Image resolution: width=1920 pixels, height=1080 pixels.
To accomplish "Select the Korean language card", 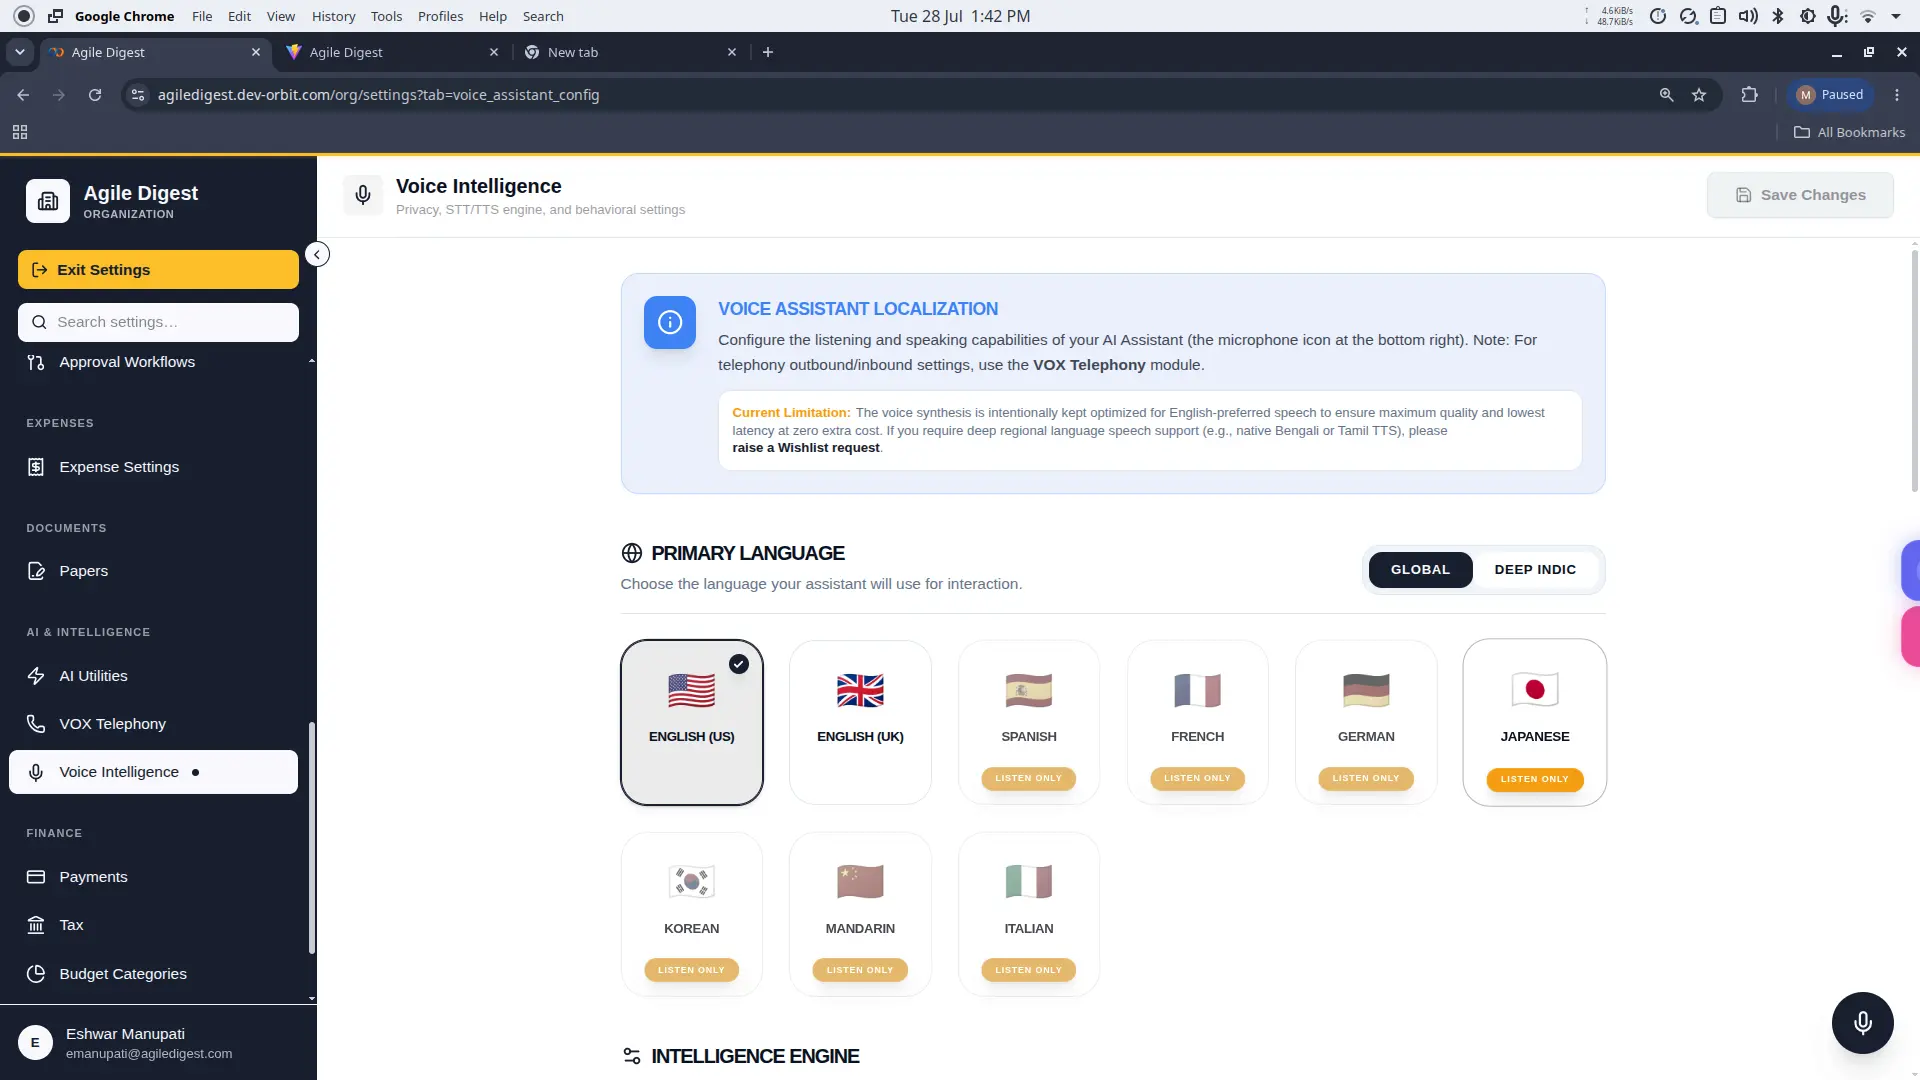I will coord(692,914).
